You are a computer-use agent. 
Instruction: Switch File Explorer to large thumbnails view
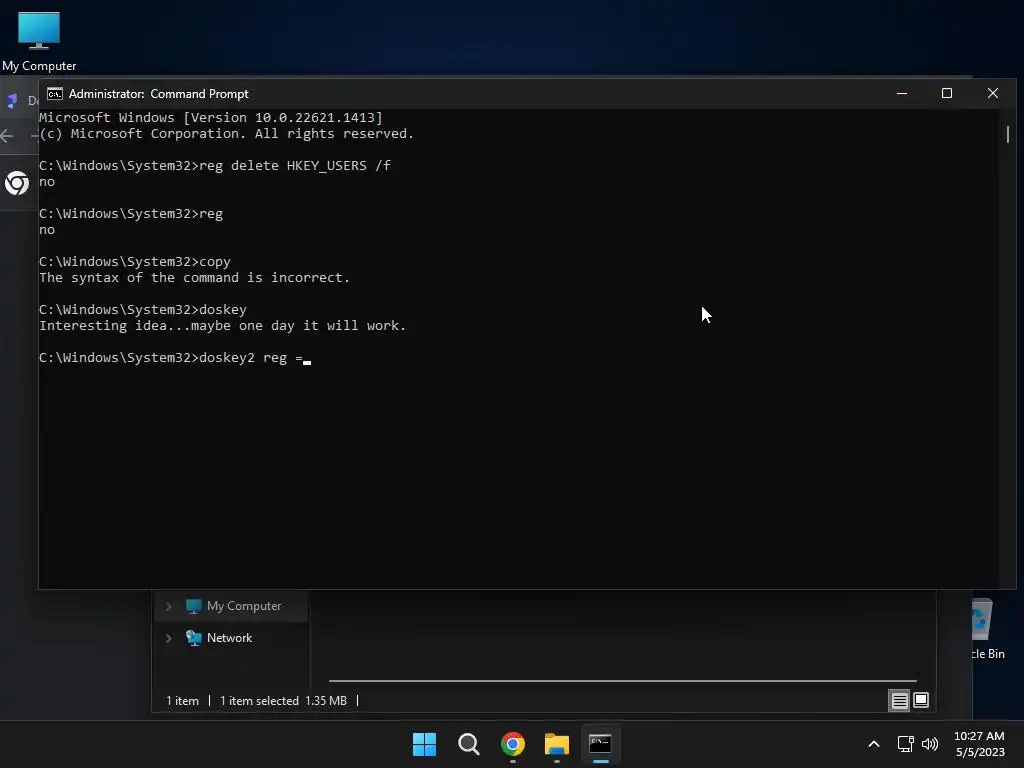pyautogui.click(x=921, y=701)
